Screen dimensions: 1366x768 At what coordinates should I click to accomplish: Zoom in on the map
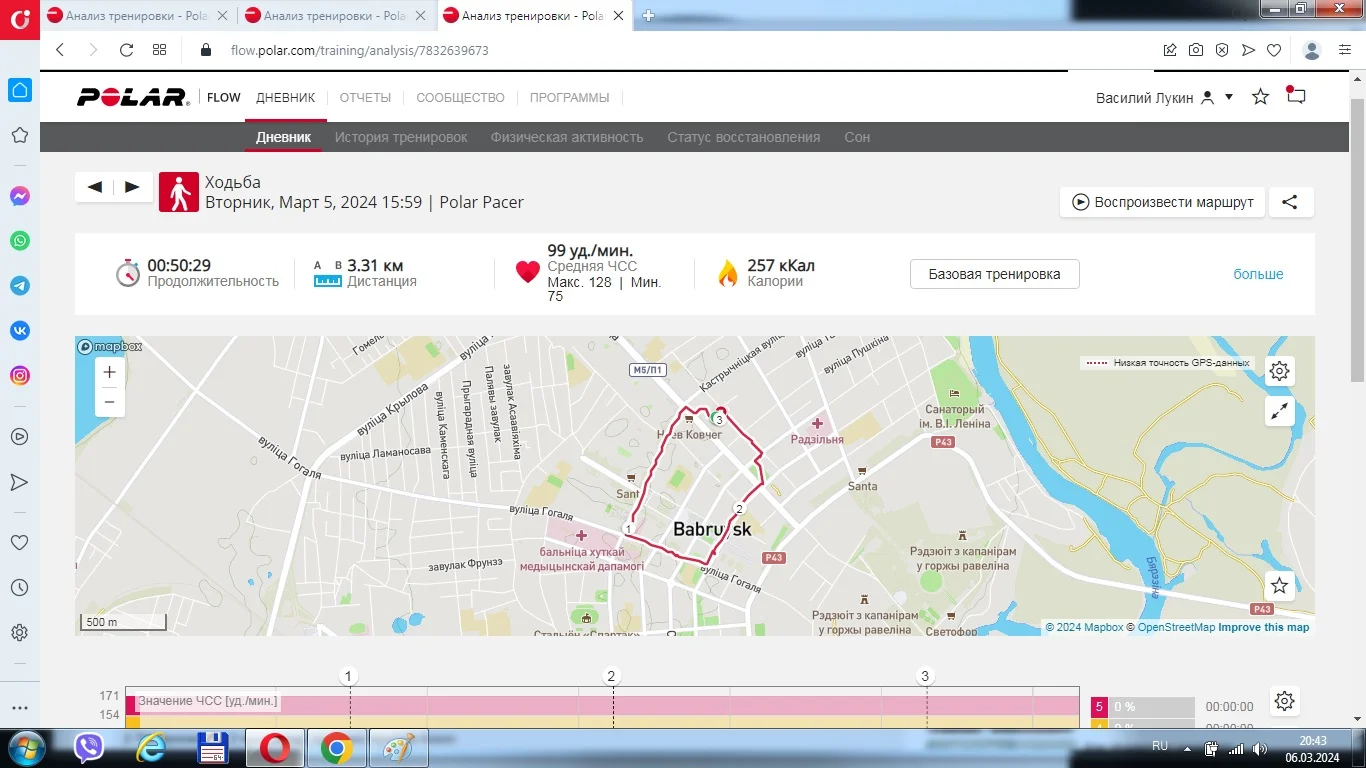(109, 372)
